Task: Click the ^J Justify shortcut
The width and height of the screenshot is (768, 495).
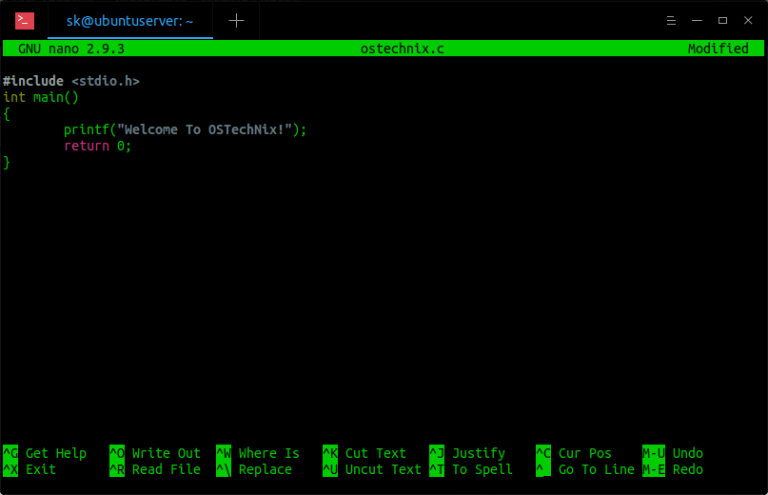Action: tap(467, 453)
